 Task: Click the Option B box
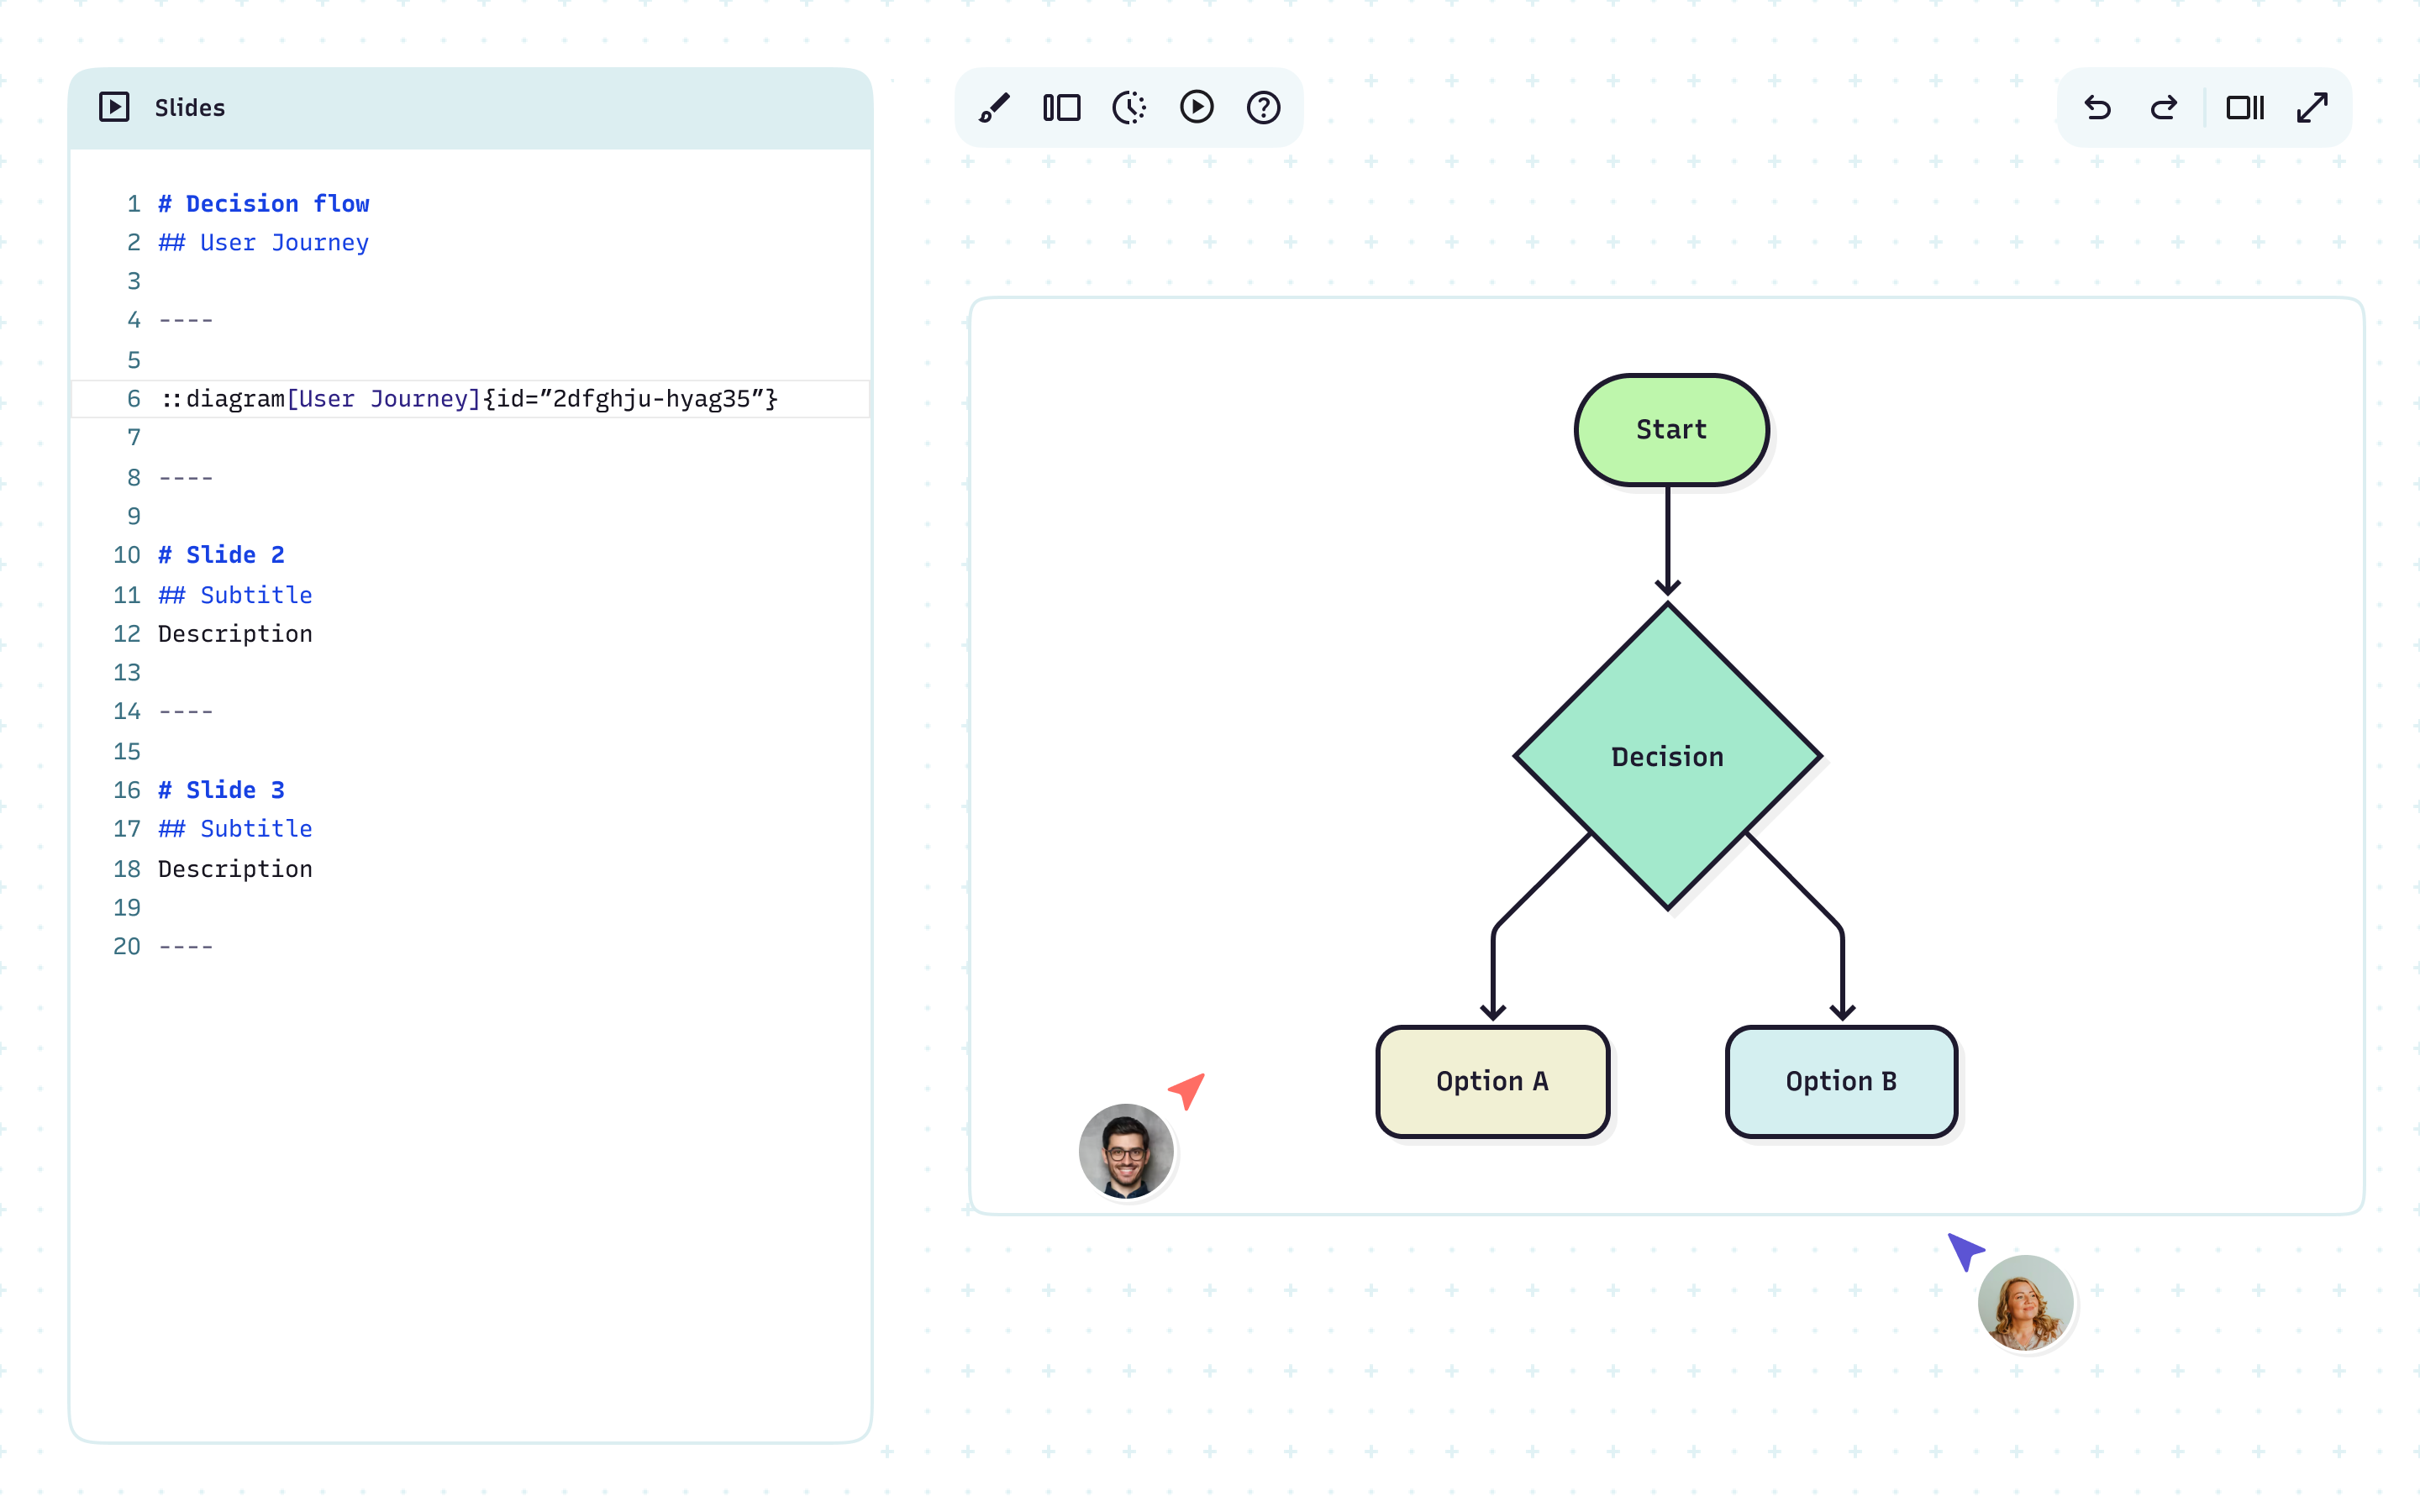1840,1081
